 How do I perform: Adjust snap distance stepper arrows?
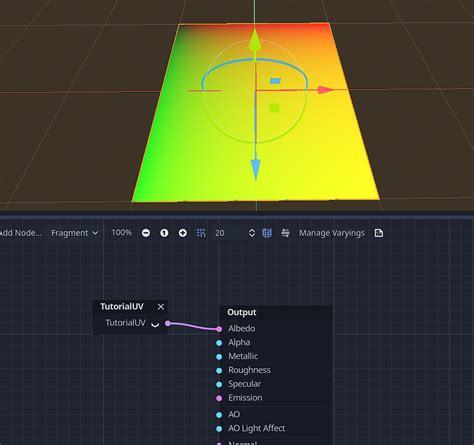252,233
